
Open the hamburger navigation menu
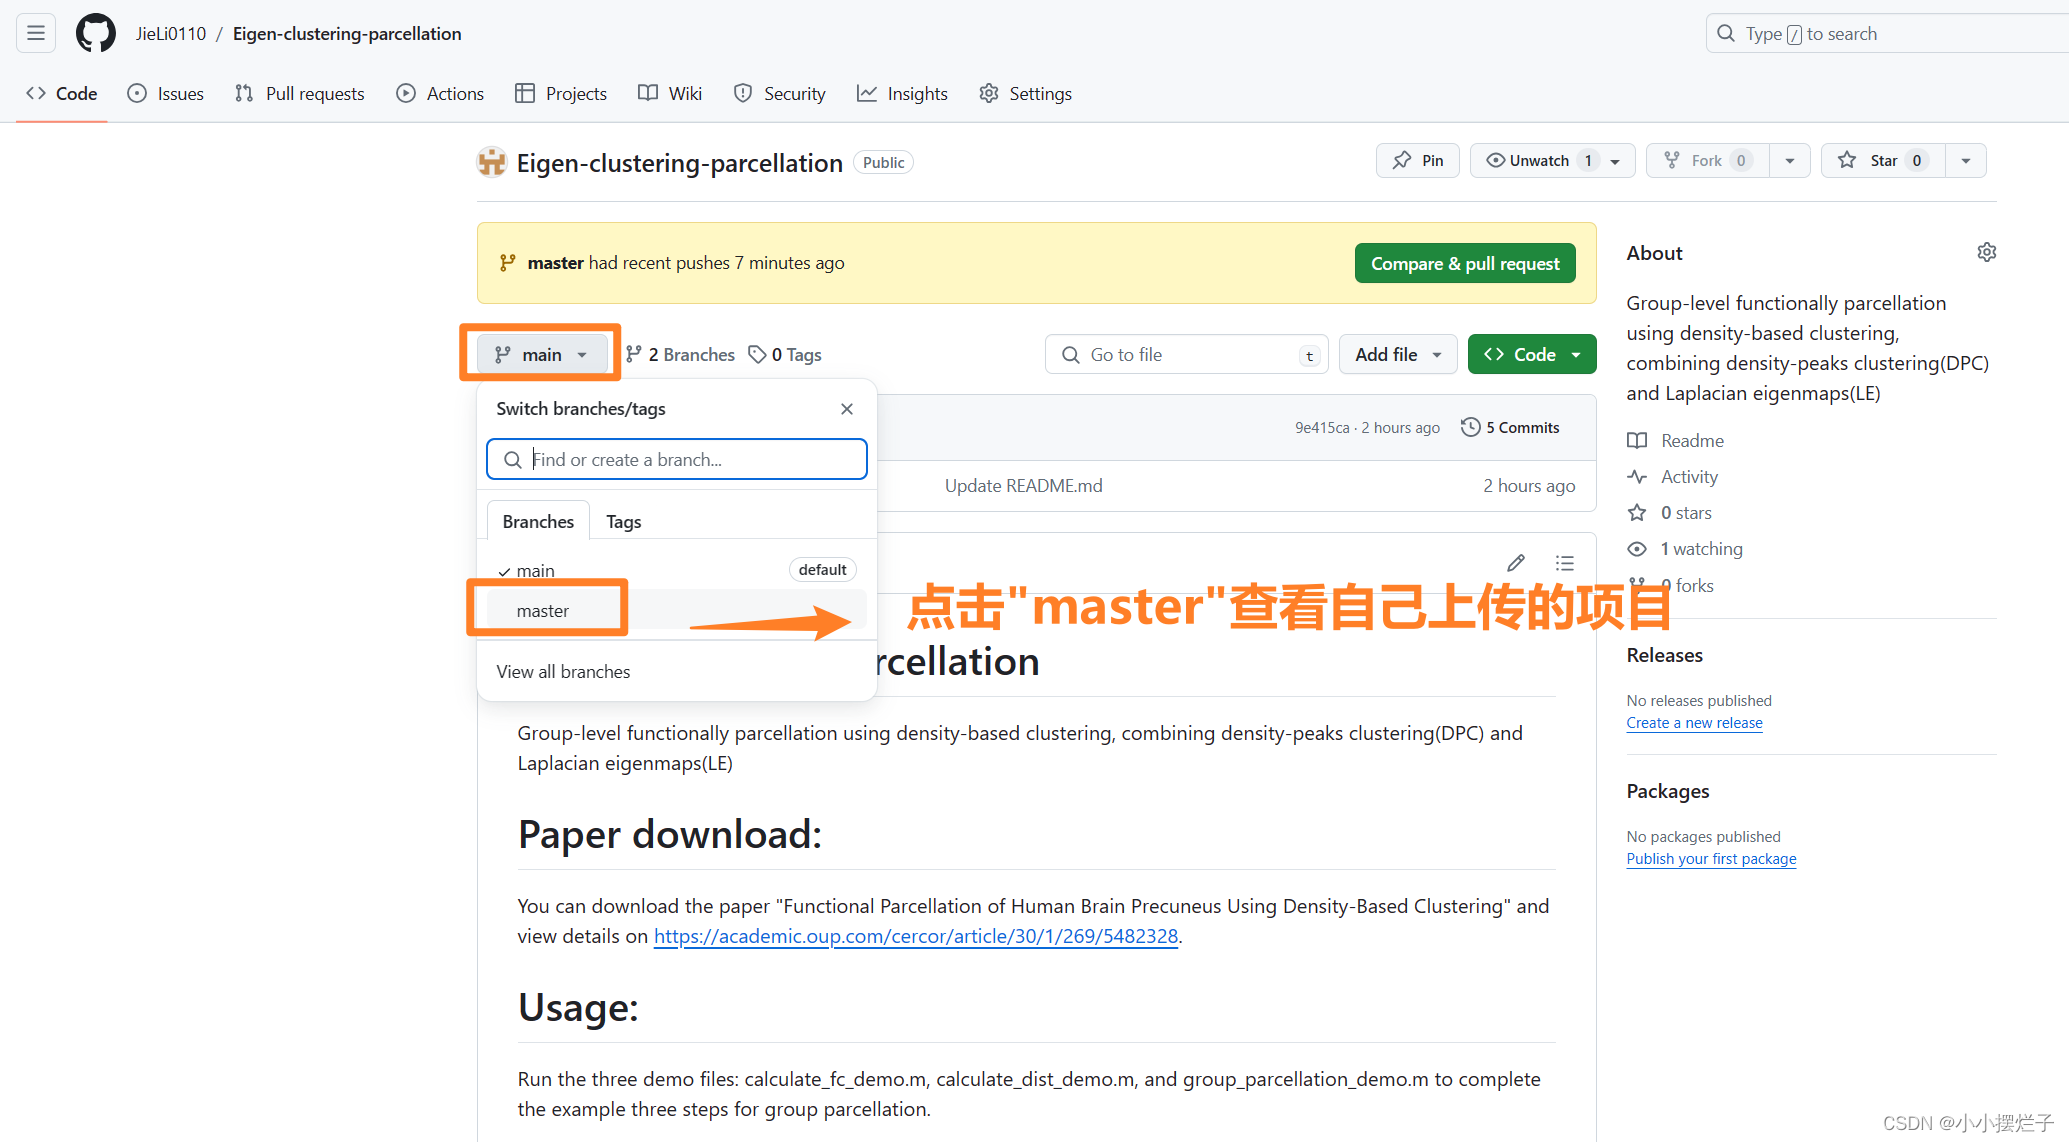coord(36,33)
